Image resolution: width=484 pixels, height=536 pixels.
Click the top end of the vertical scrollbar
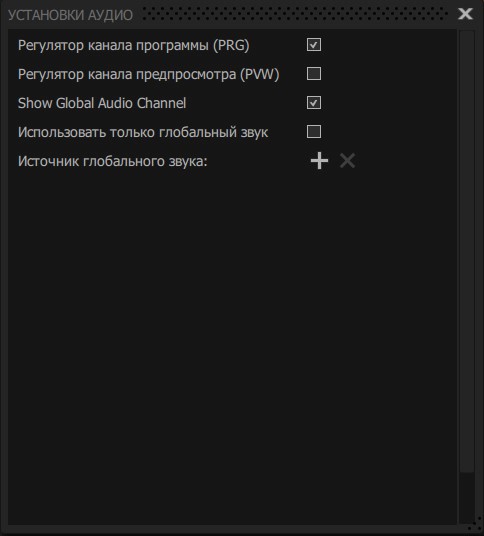[x=467, y=33]
